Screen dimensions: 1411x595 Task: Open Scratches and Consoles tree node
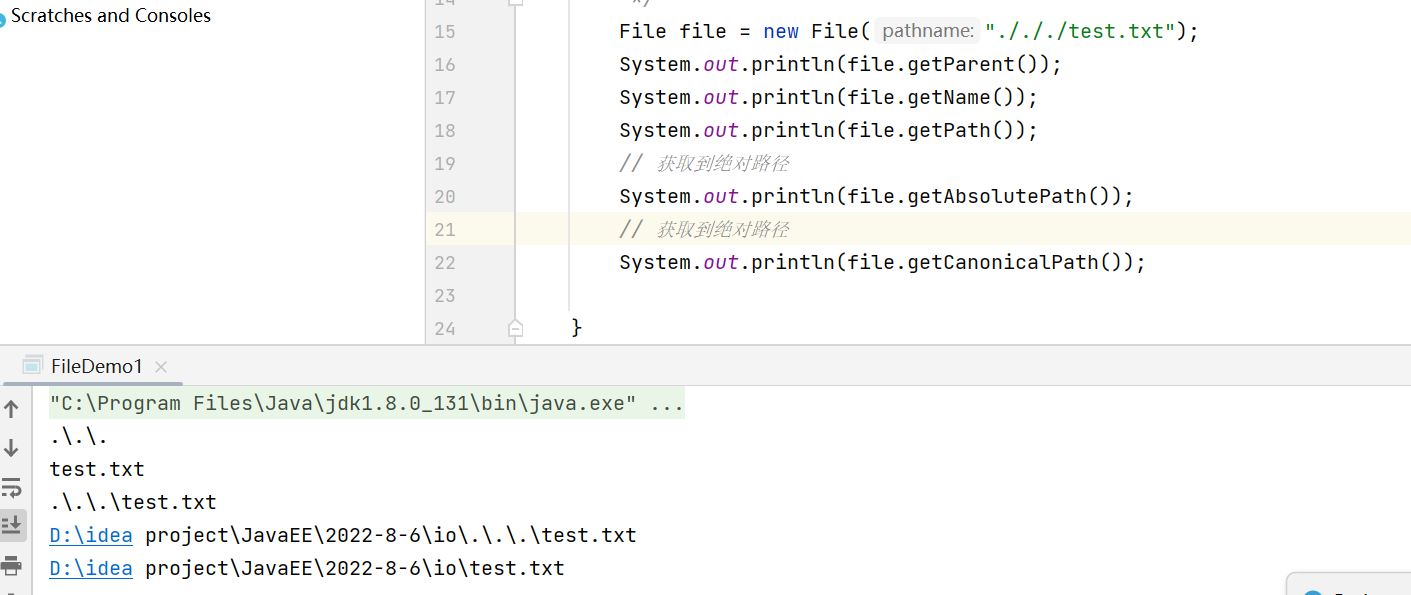click(x=110, y=16)
